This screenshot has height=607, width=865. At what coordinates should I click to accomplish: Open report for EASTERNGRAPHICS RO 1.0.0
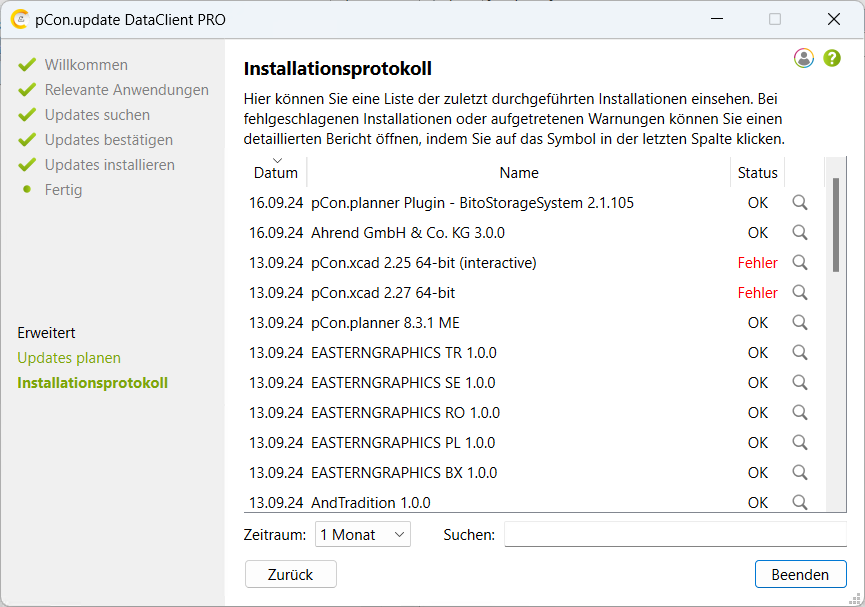[800, 413]
